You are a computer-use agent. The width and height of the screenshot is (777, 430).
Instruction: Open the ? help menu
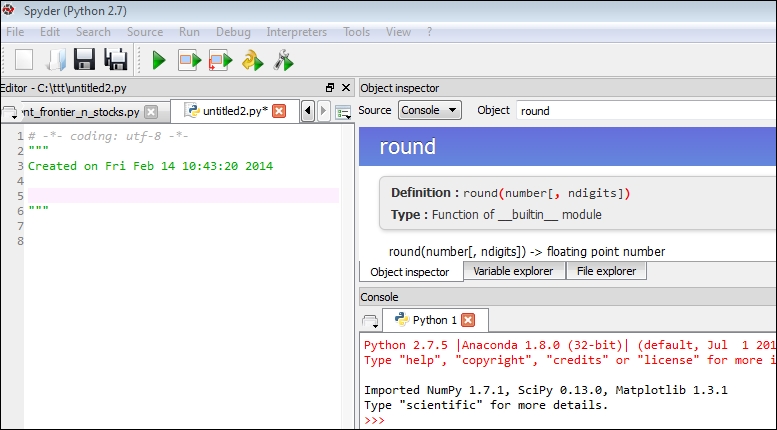(429, 32)
